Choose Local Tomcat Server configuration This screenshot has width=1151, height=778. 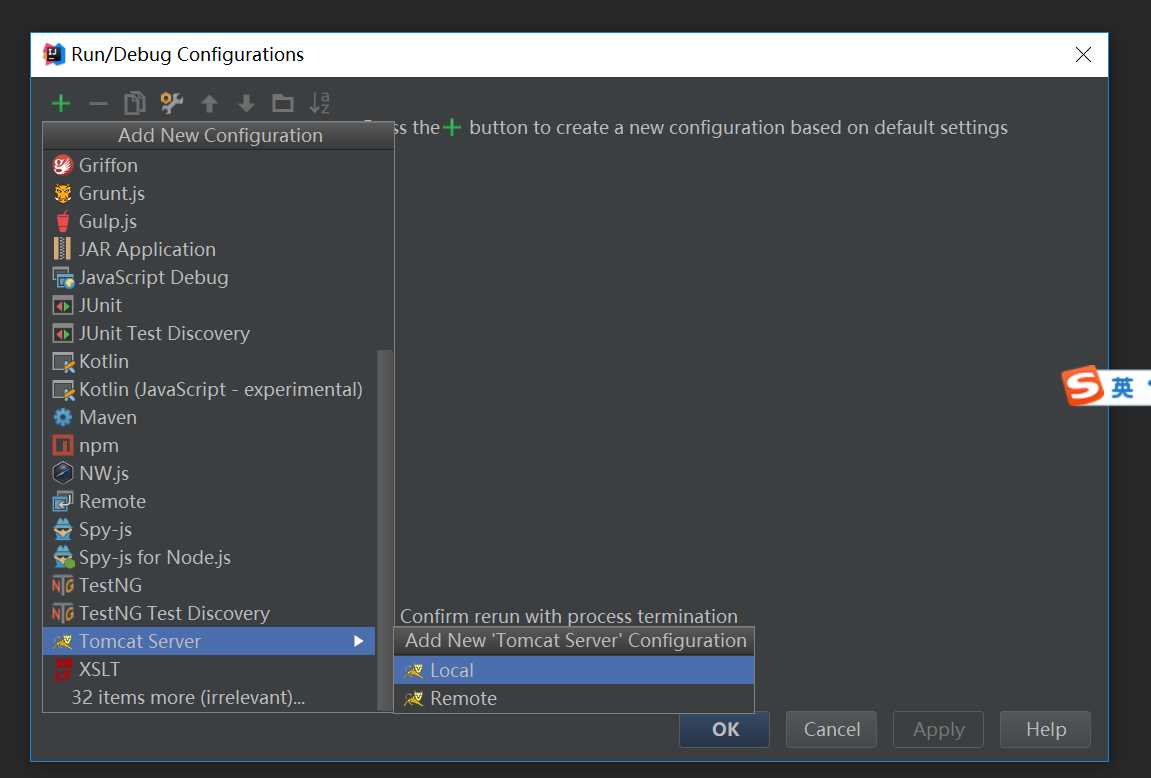click(x=574, y=670)
